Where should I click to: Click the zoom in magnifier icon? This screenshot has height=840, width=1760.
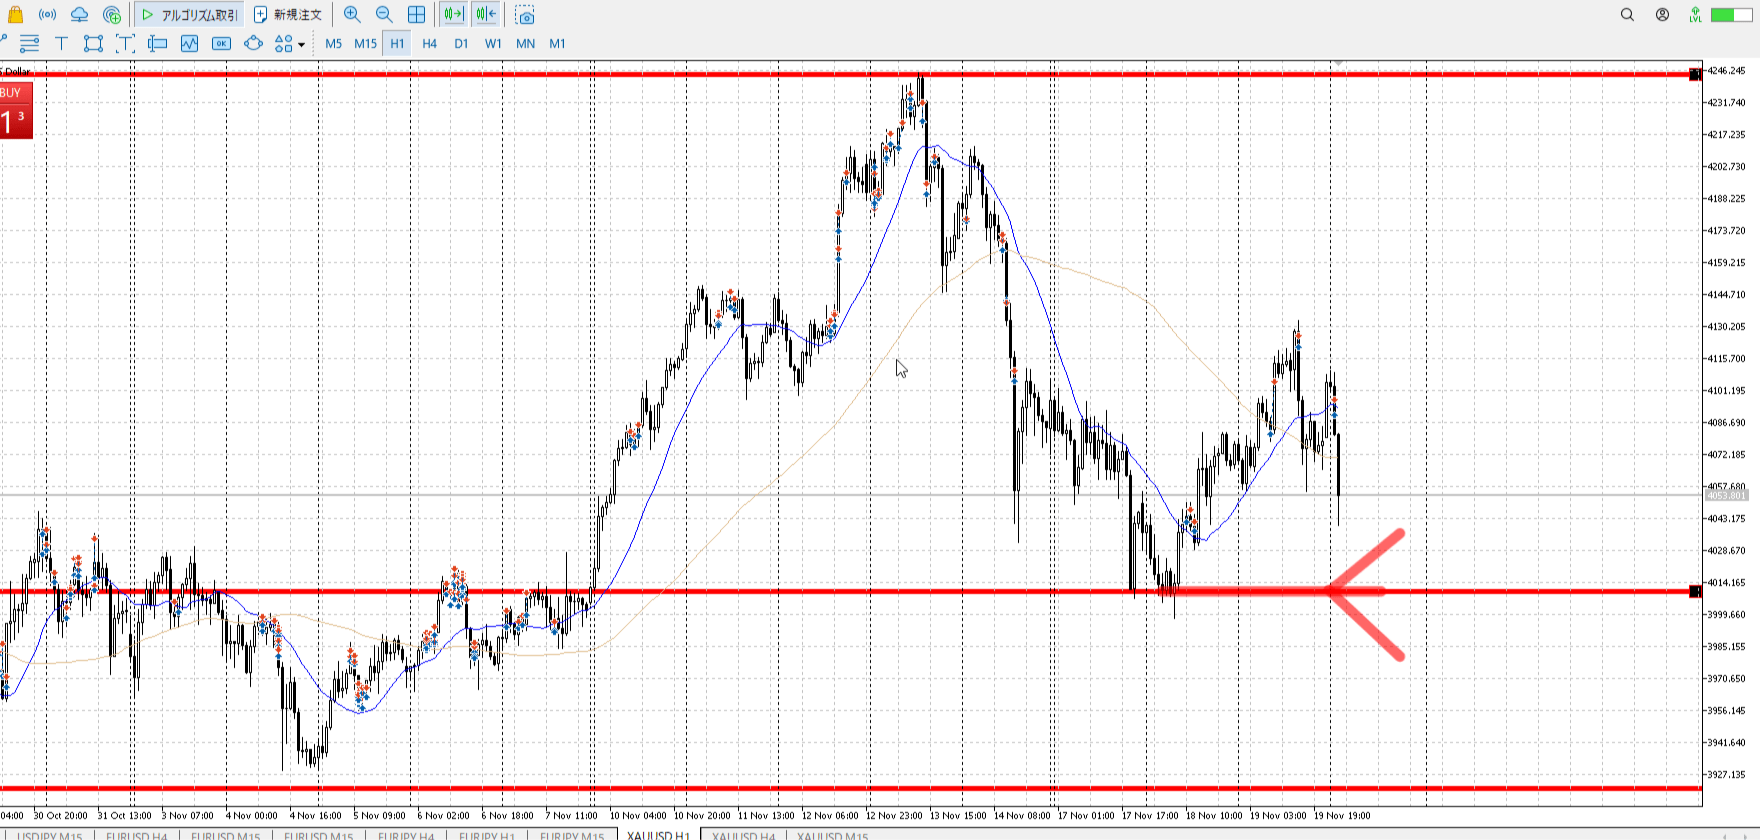click(x=352, y=15)
